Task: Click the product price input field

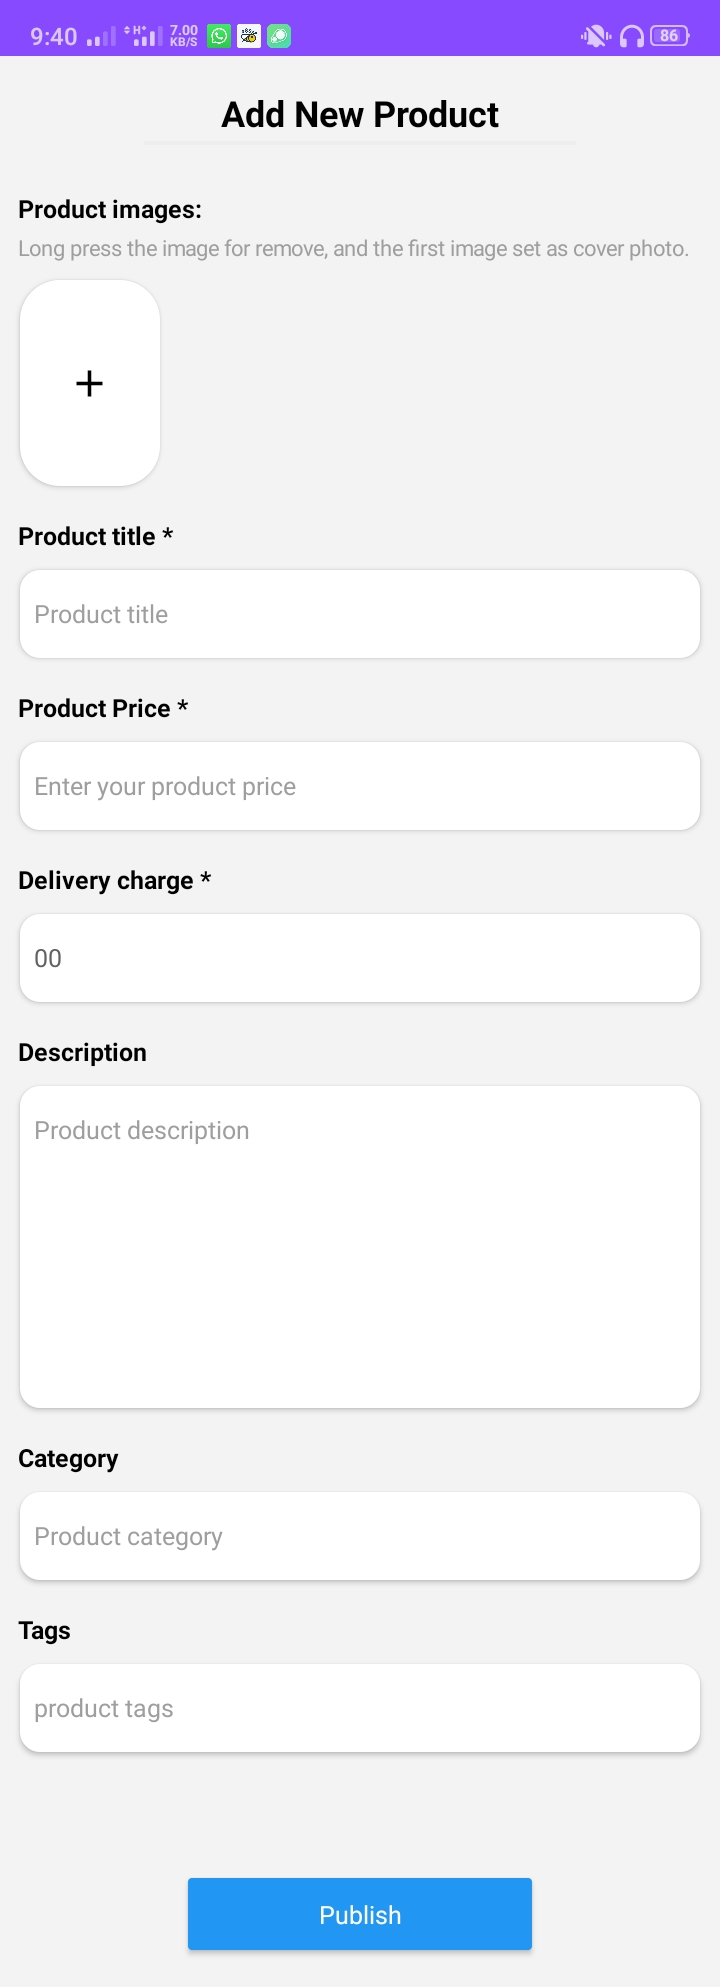Action: [x=360, y=786]
